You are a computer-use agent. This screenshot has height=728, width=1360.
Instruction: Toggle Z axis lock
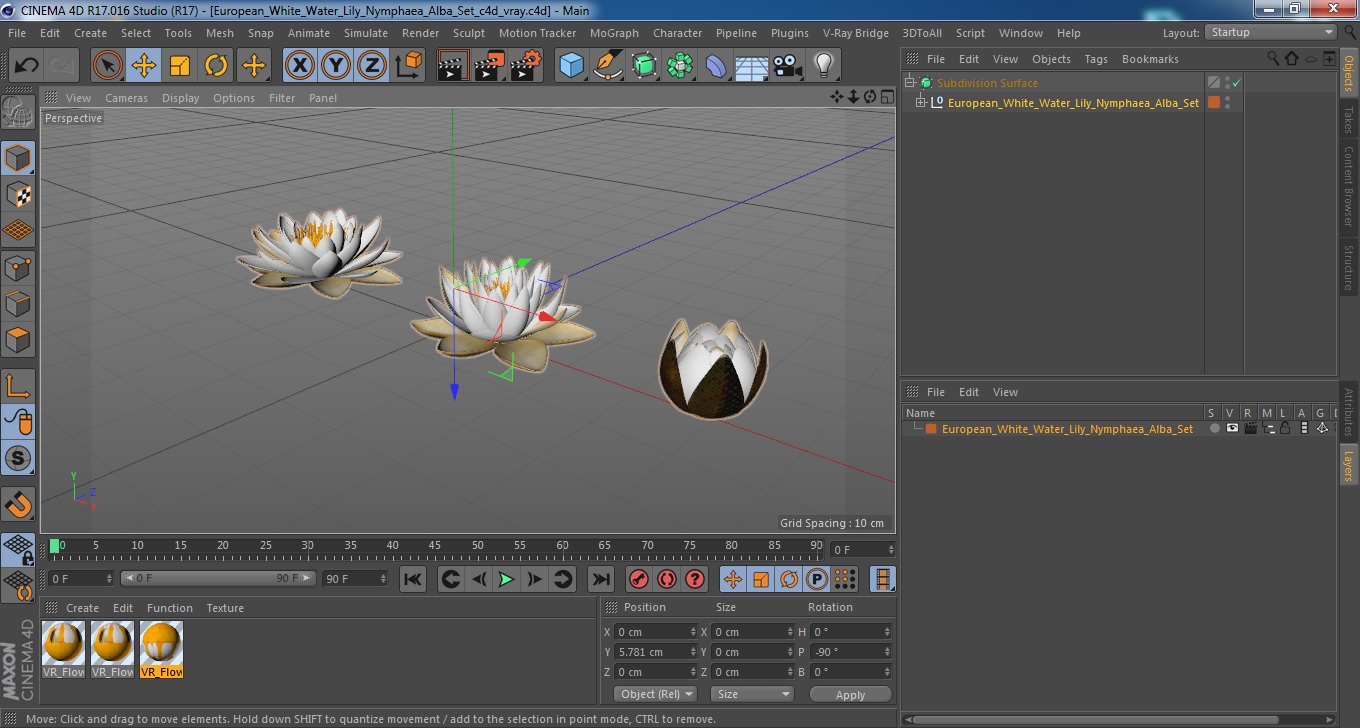click(372, 66)
